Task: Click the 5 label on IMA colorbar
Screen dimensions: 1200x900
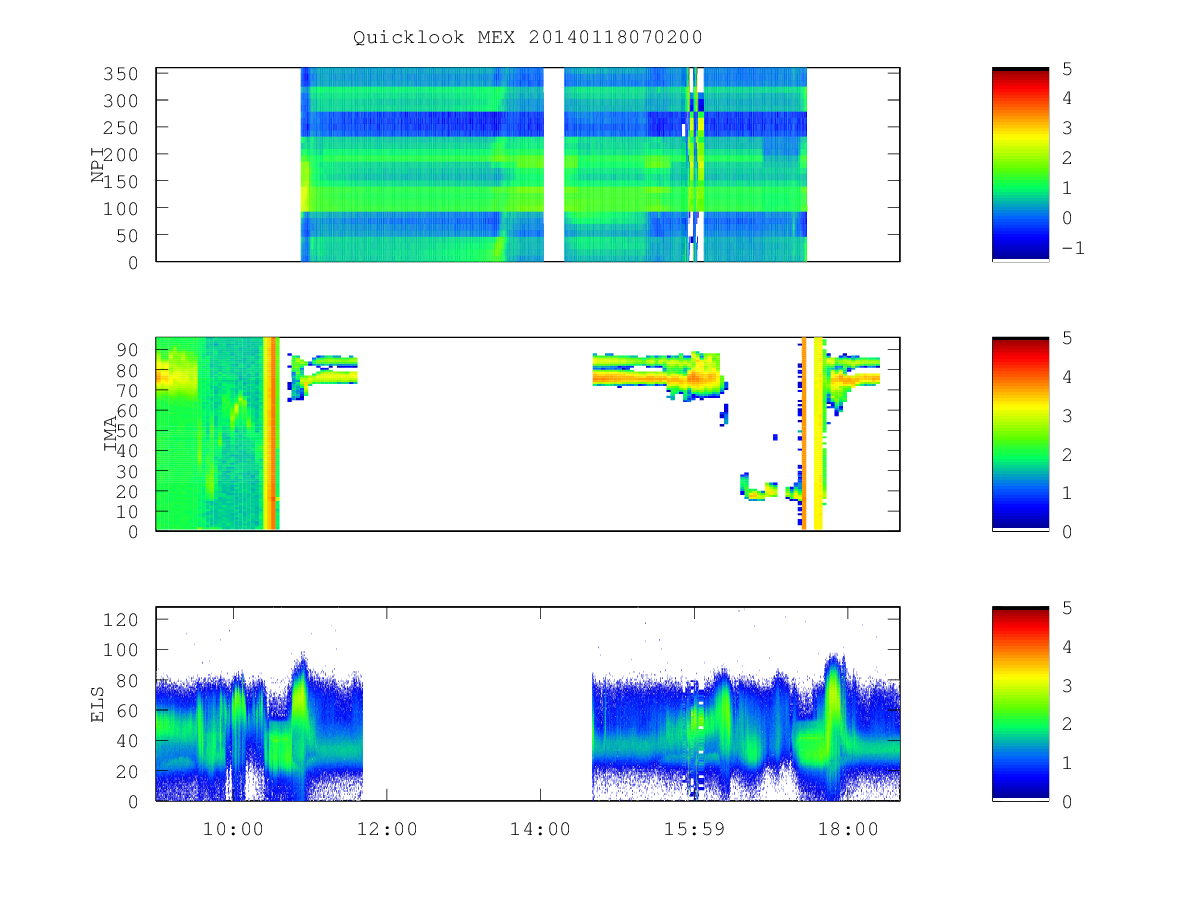Action: [1065, 339]
